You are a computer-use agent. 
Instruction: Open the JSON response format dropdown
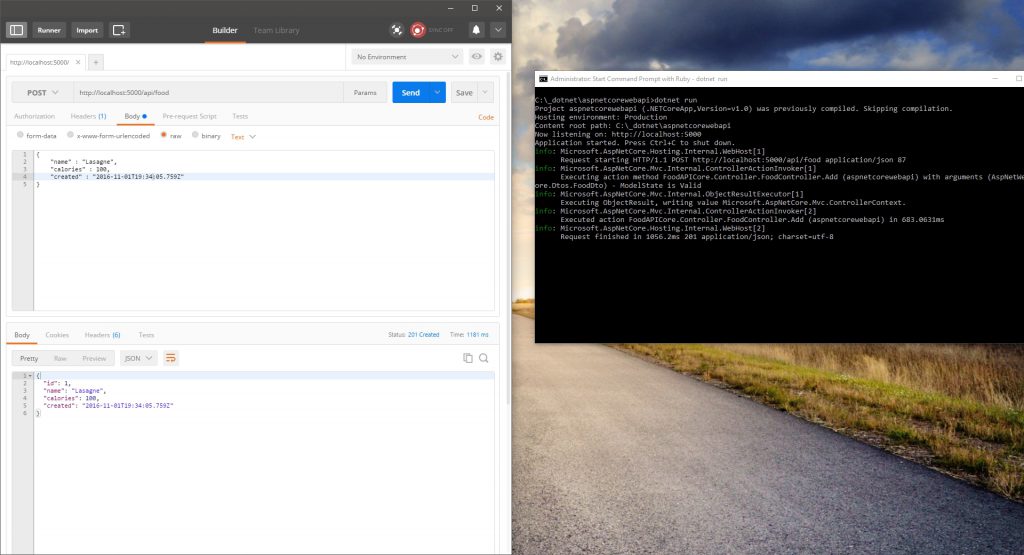pyautogui.click(x=138, y=358)
